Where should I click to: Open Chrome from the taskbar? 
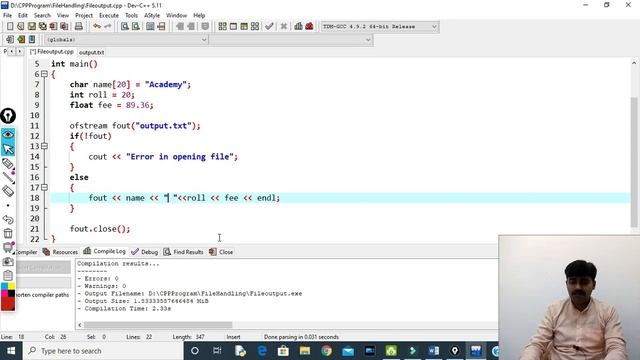[326, 351]
